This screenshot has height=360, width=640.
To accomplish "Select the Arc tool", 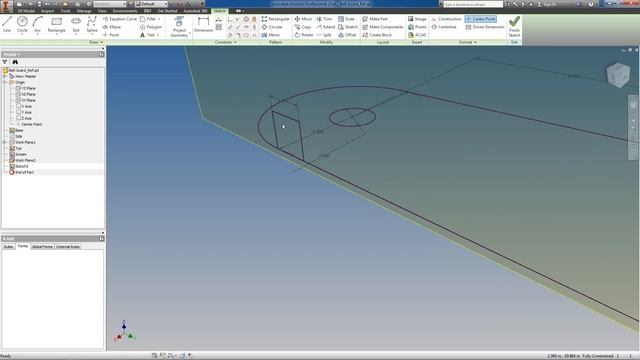I will coord(37,24).
